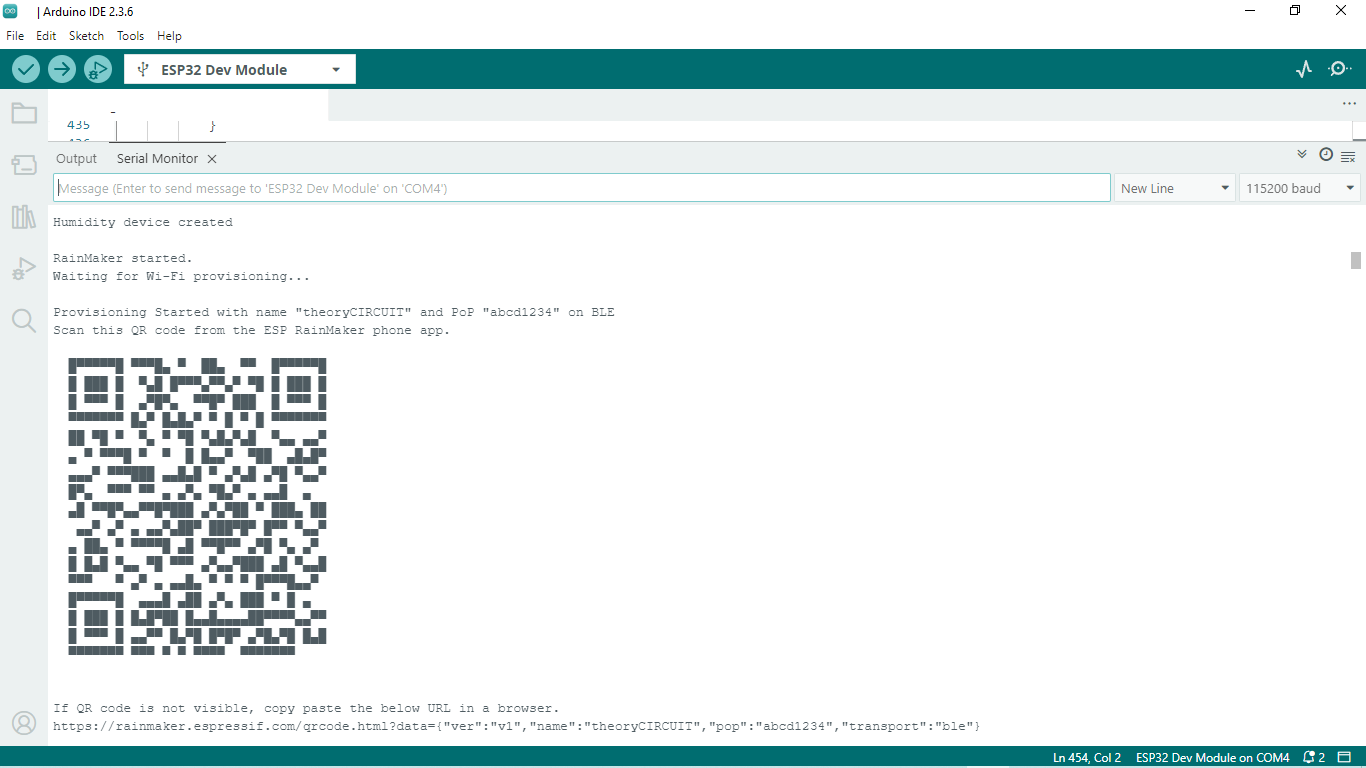Toggle autoscroll in the Serial Monitor

(1302, 155)
